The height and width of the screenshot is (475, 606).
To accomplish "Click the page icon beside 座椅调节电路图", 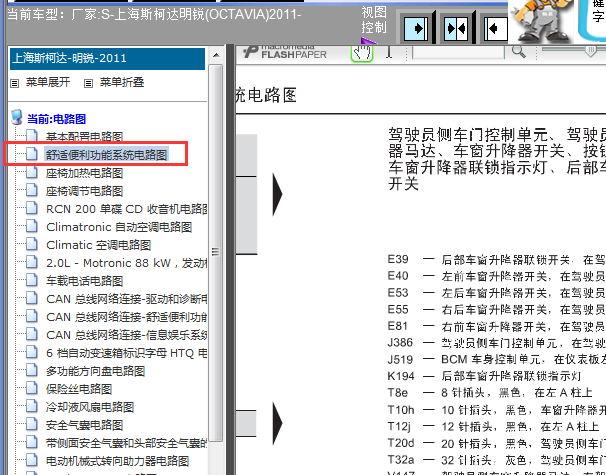I will click(32, 190).
